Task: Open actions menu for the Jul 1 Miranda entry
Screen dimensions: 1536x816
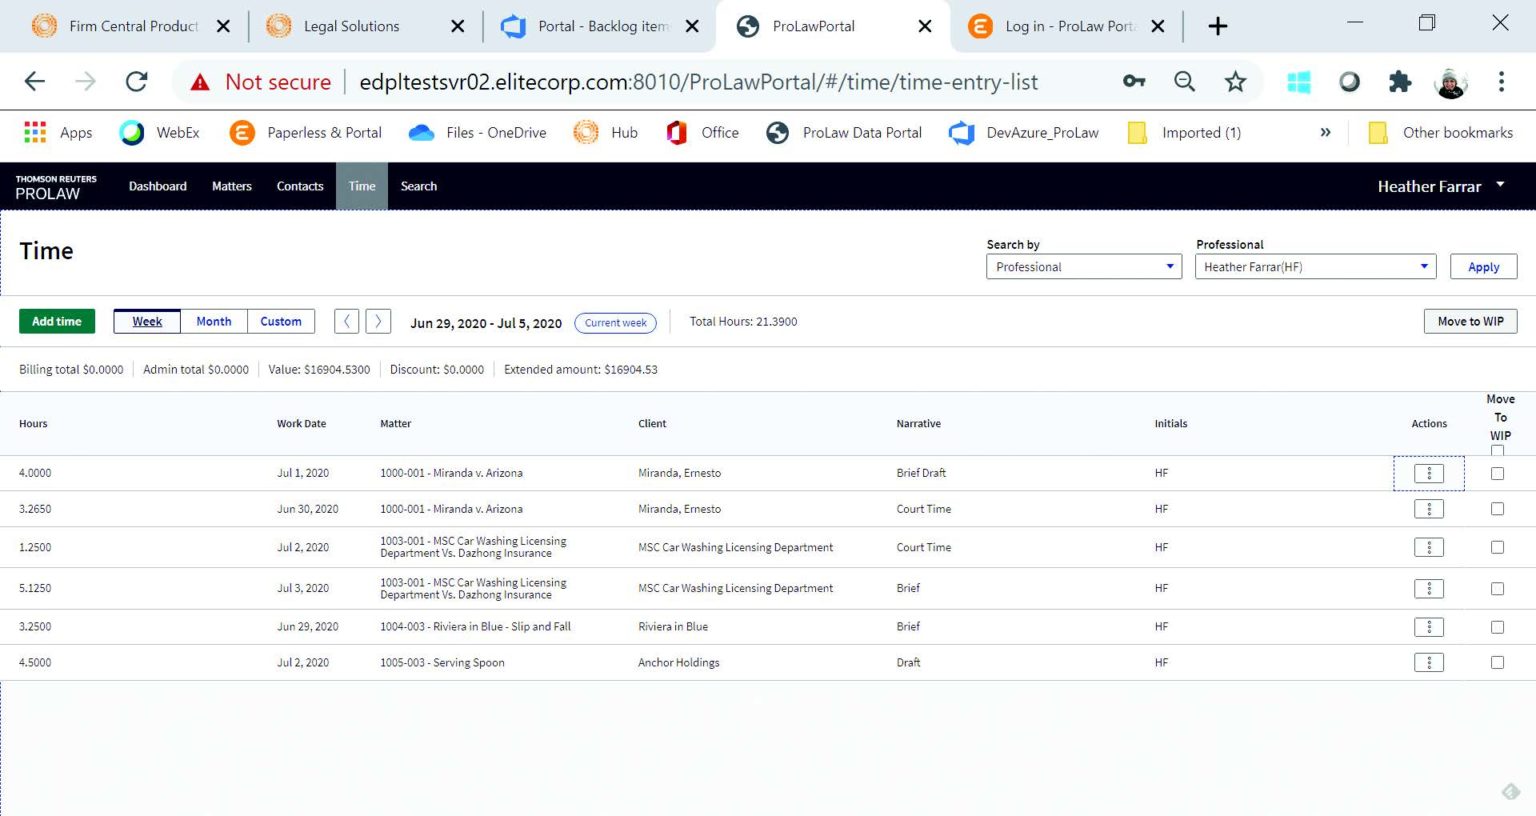Action: tap(1428, 472)
